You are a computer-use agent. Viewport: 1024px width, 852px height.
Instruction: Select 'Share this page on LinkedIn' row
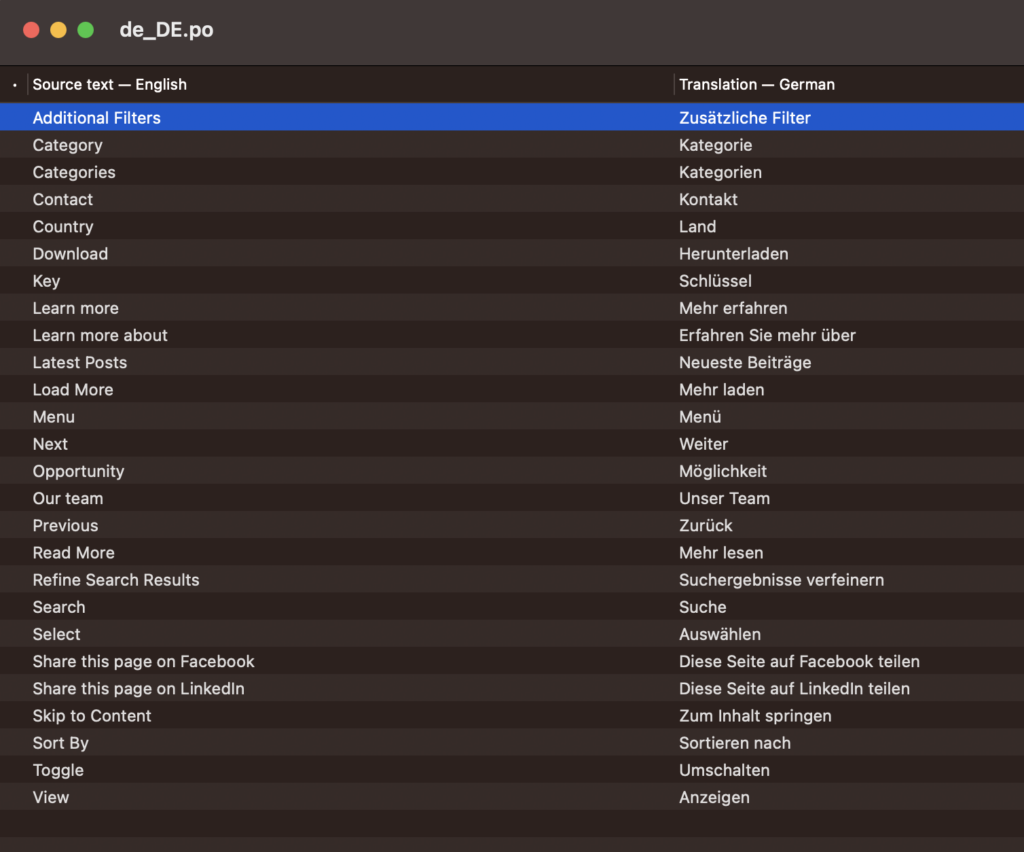[138, 688]
